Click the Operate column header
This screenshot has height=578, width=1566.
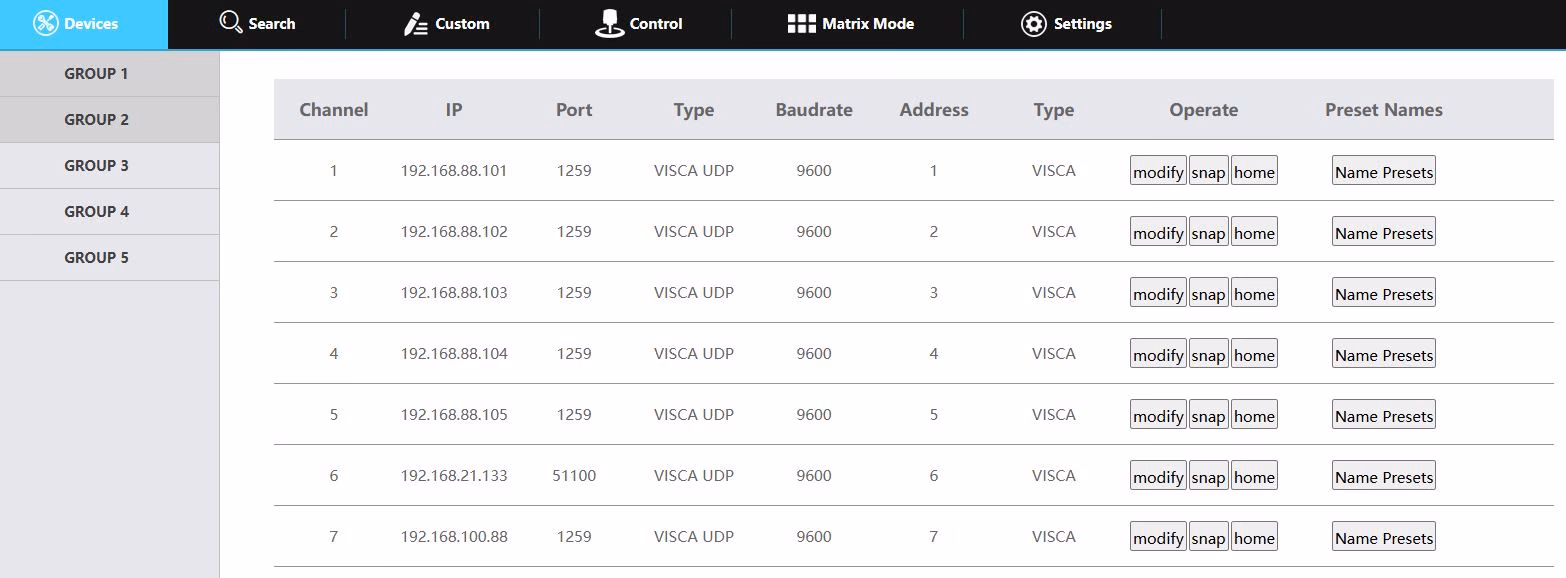[1204, 110]
